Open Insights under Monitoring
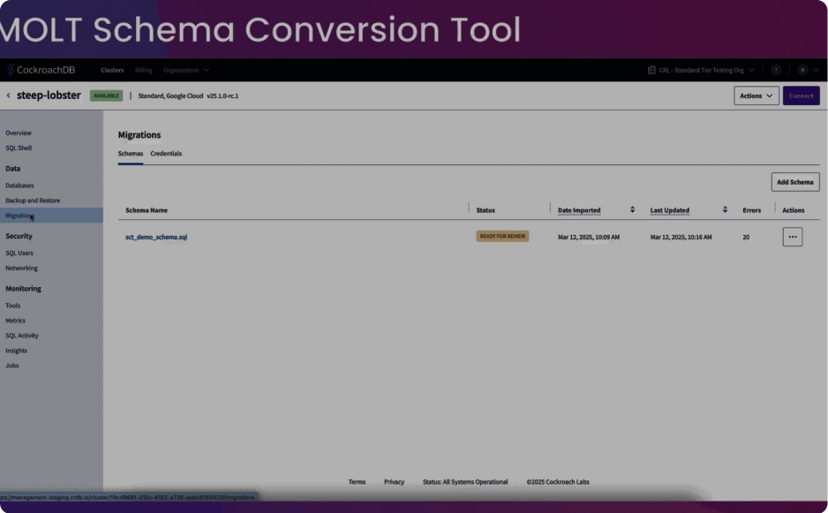828x513 pixels. tap(16, 351)
